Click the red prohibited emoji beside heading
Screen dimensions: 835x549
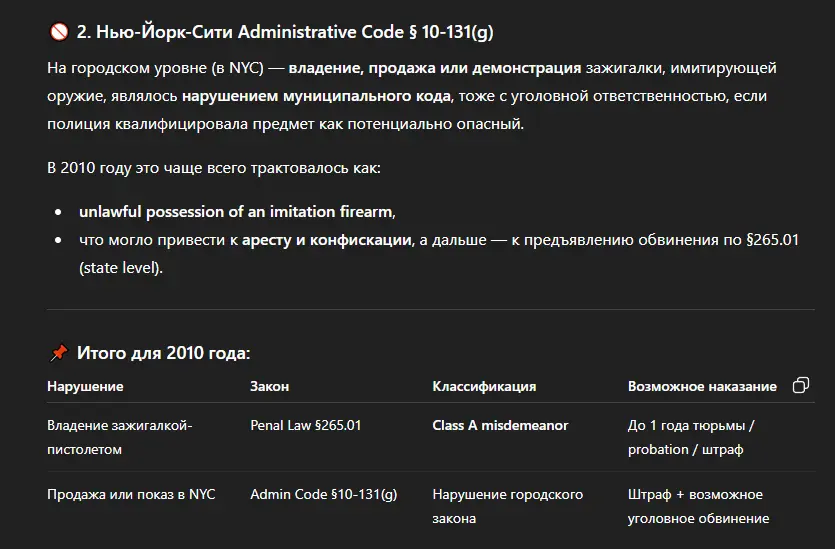[x=59, y=32]
